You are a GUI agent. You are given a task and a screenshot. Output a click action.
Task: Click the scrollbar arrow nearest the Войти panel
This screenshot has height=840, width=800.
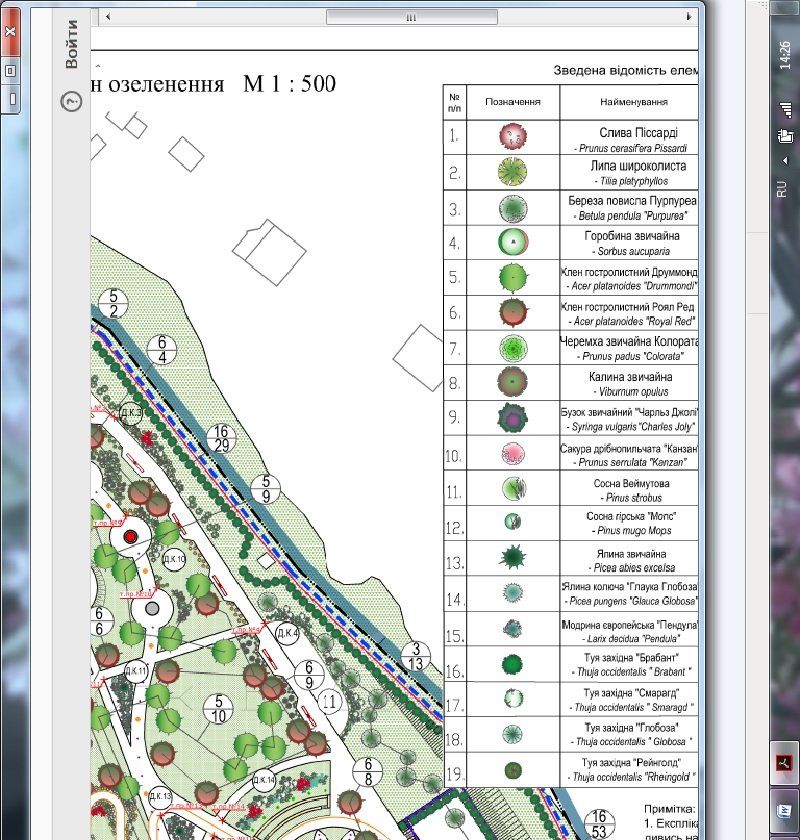tap(103, 17)
